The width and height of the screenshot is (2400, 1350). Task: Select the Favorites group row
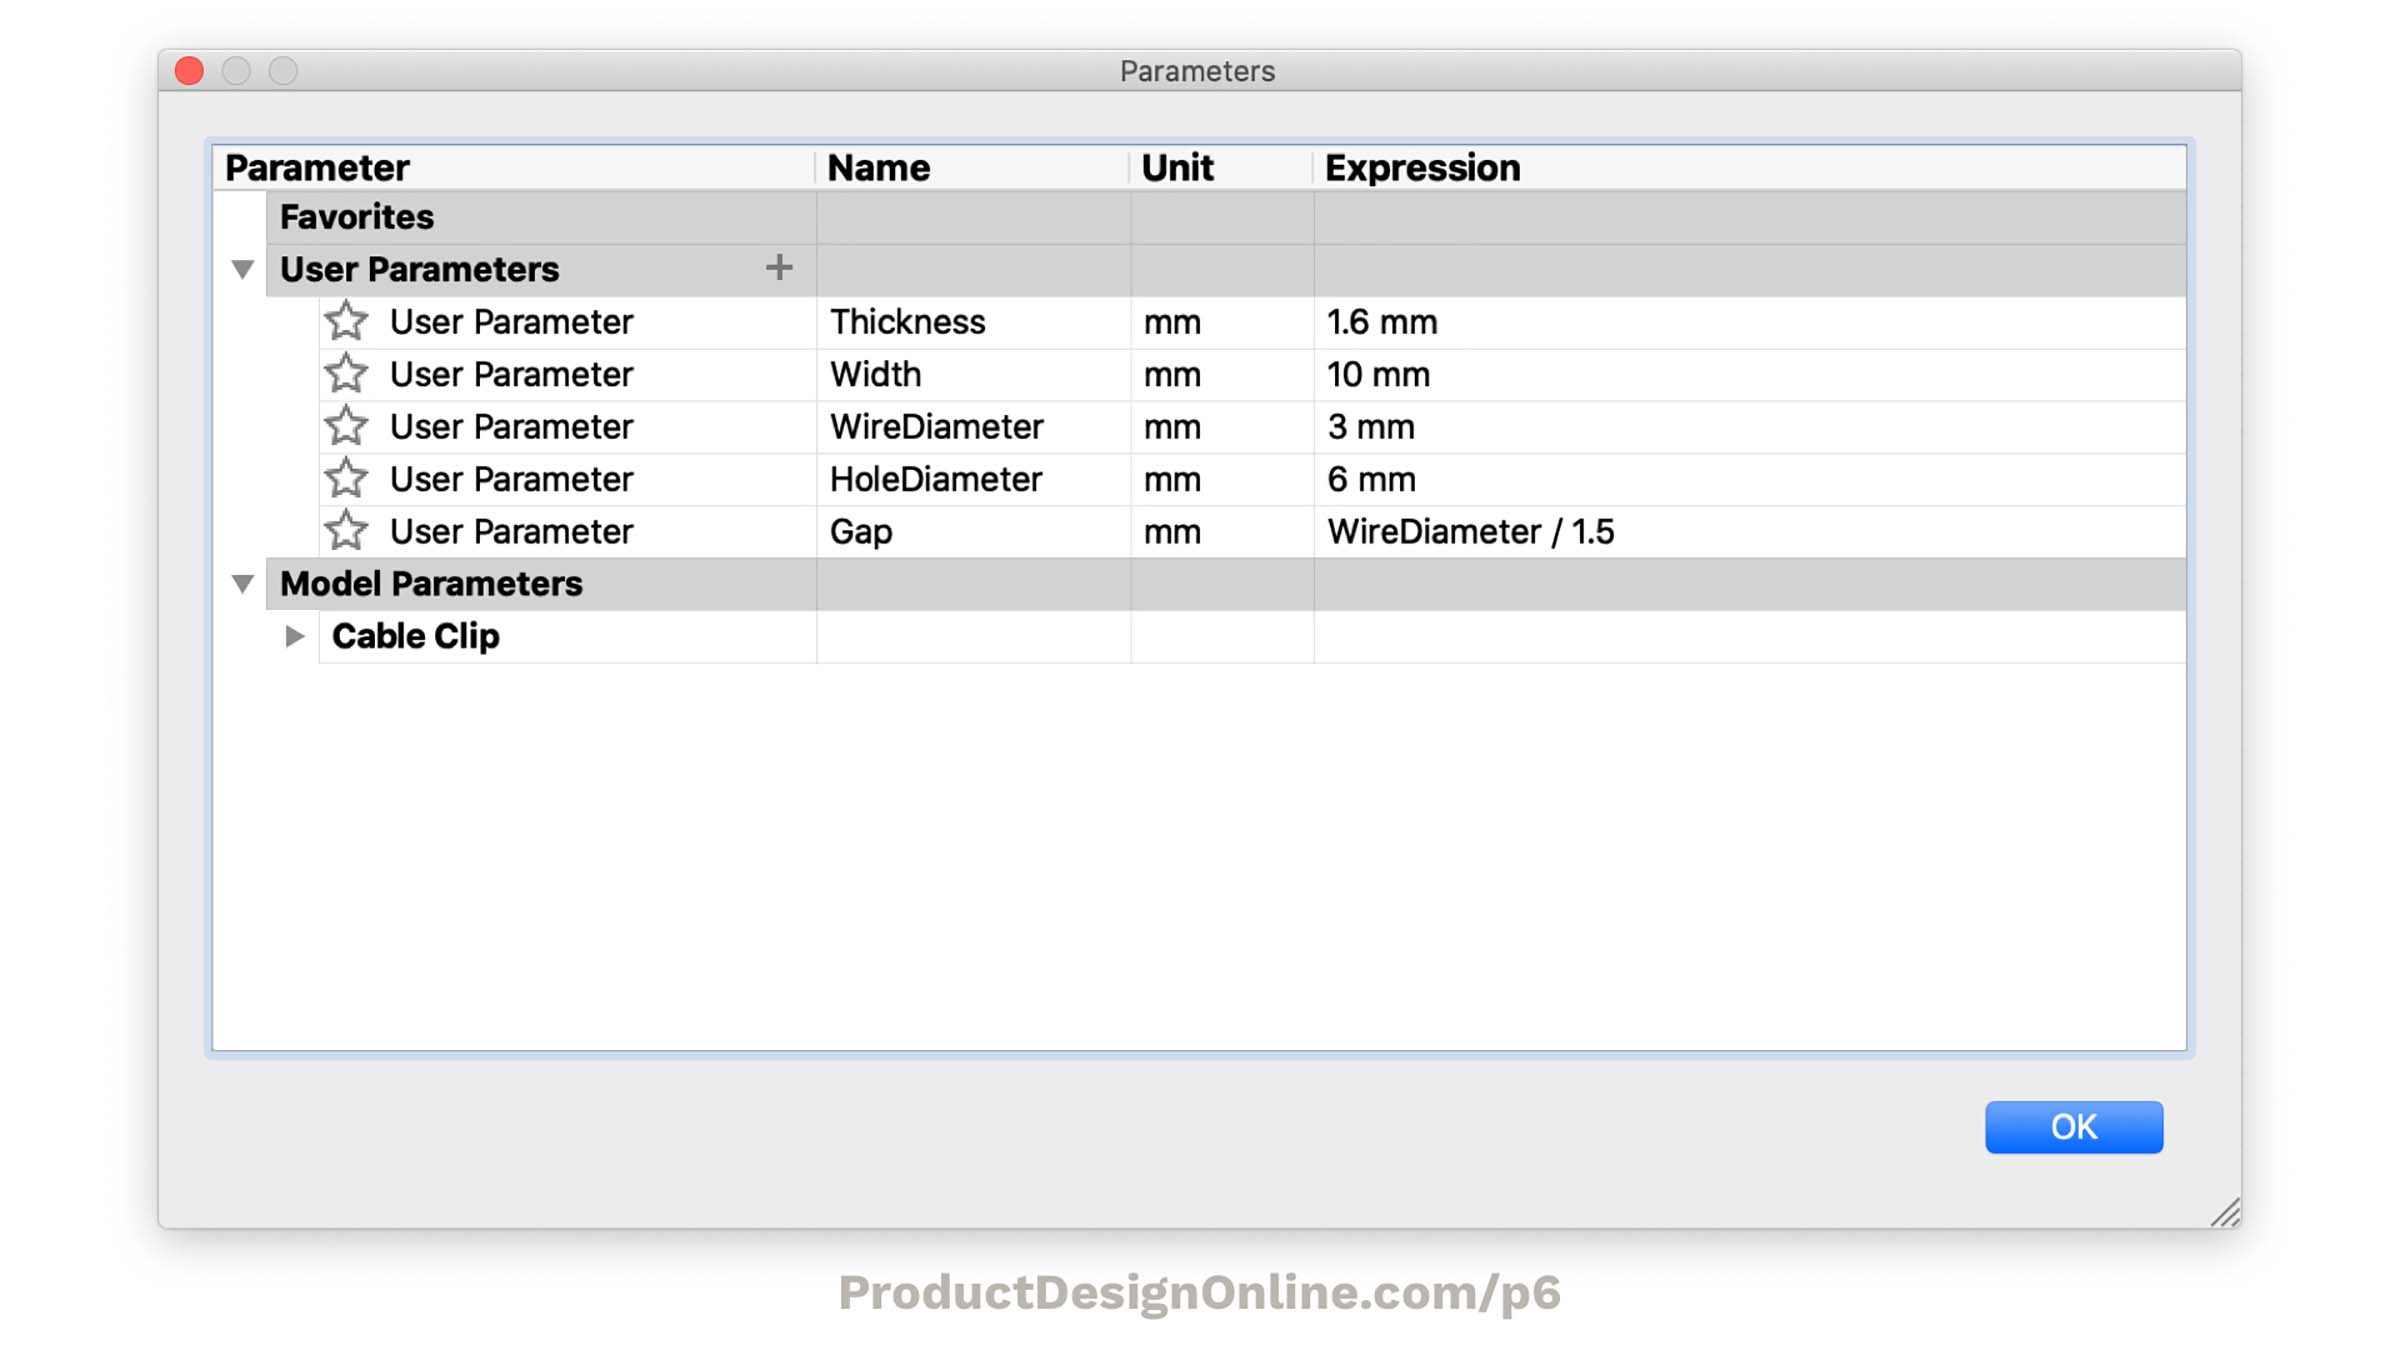(1226, 217)
